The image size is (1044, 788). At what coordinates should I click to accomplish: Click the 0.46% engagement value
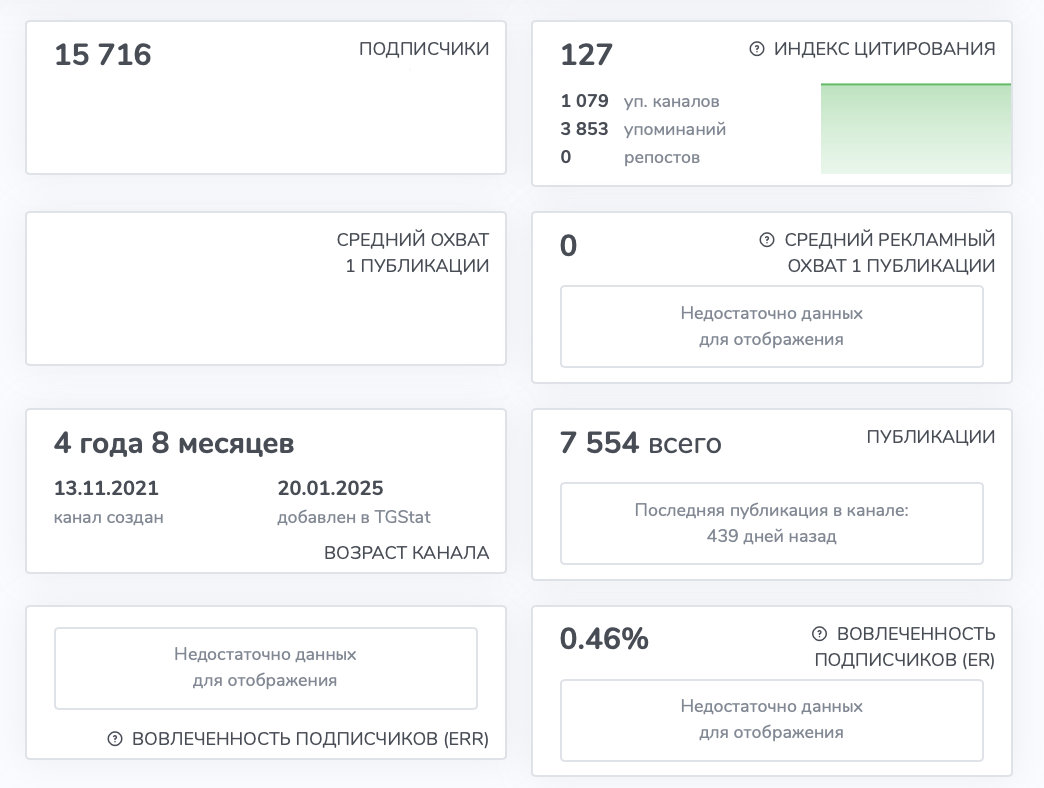pos(604,639)
